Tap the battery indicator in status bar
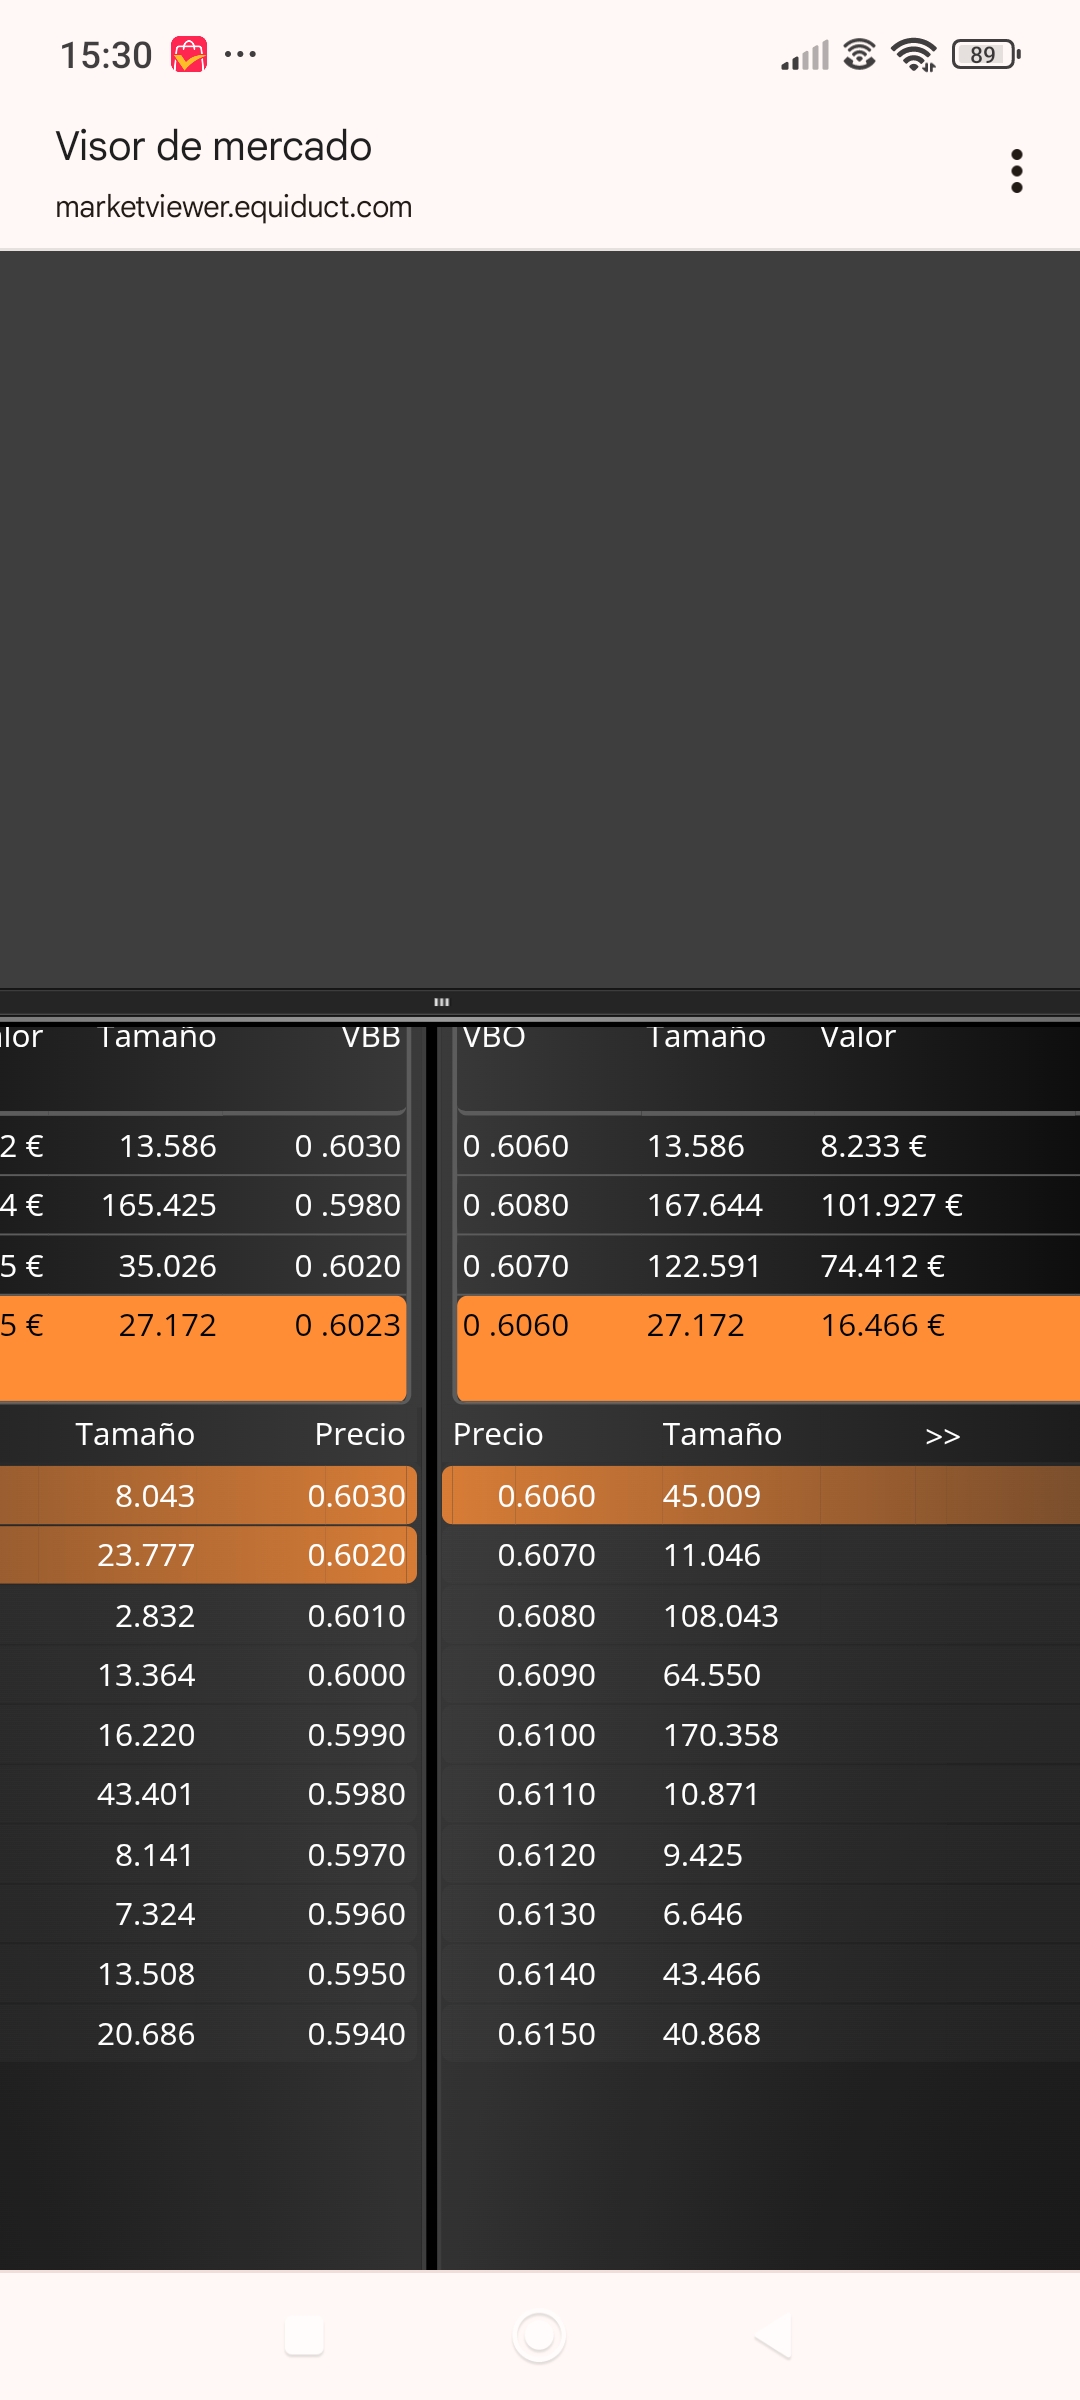1080x2400 pixels. pos(986,54)
